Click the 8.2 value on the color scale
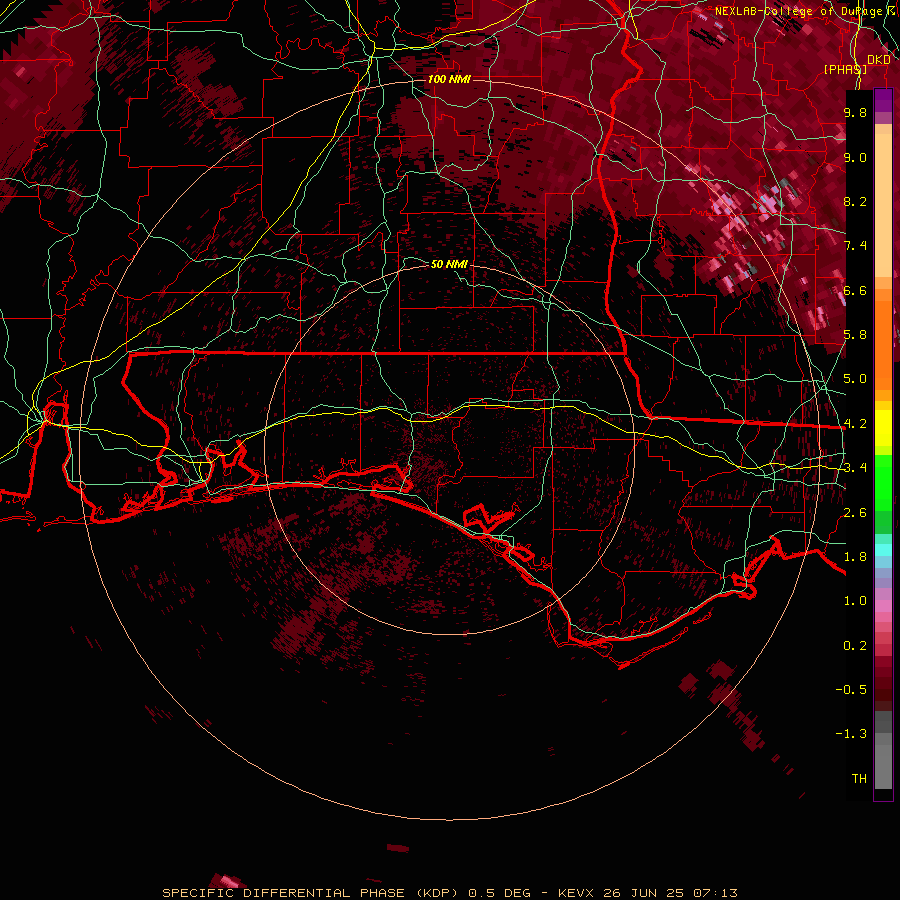The width and height of the screenshot is (900, 900). coord(855,201)
